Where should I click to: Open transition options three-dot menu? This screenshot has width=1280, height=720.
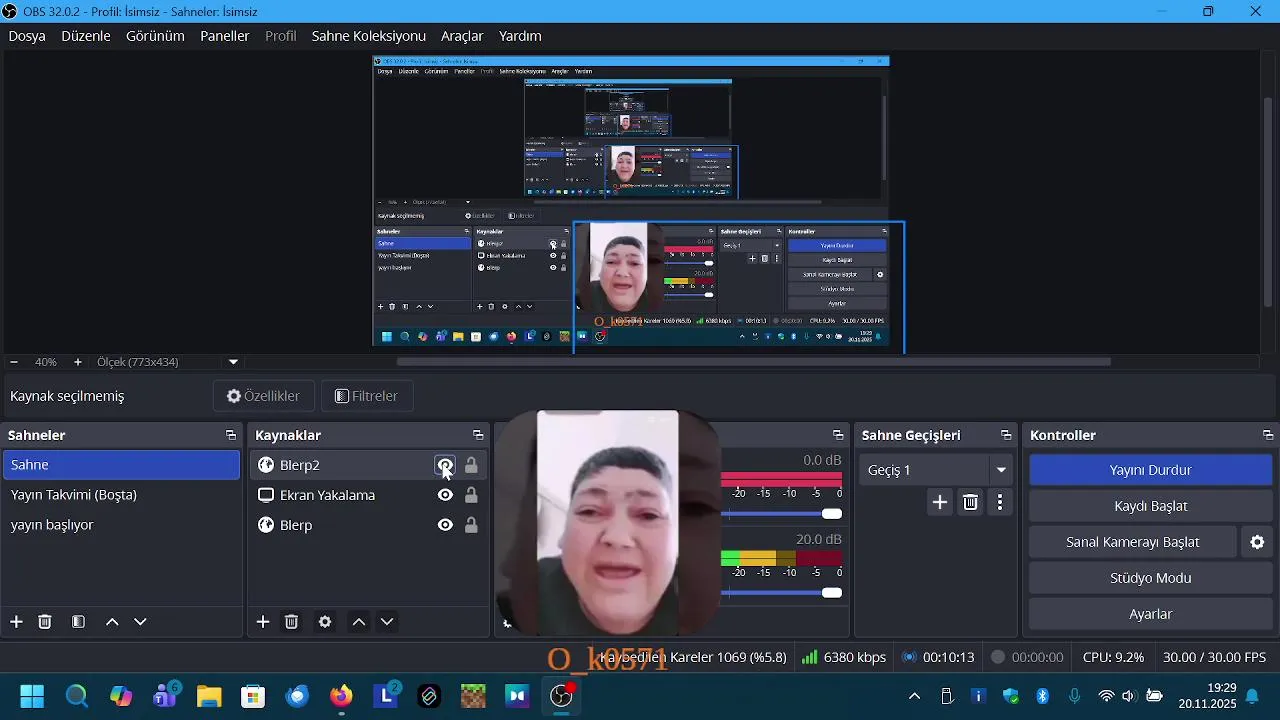point(1000,502)
